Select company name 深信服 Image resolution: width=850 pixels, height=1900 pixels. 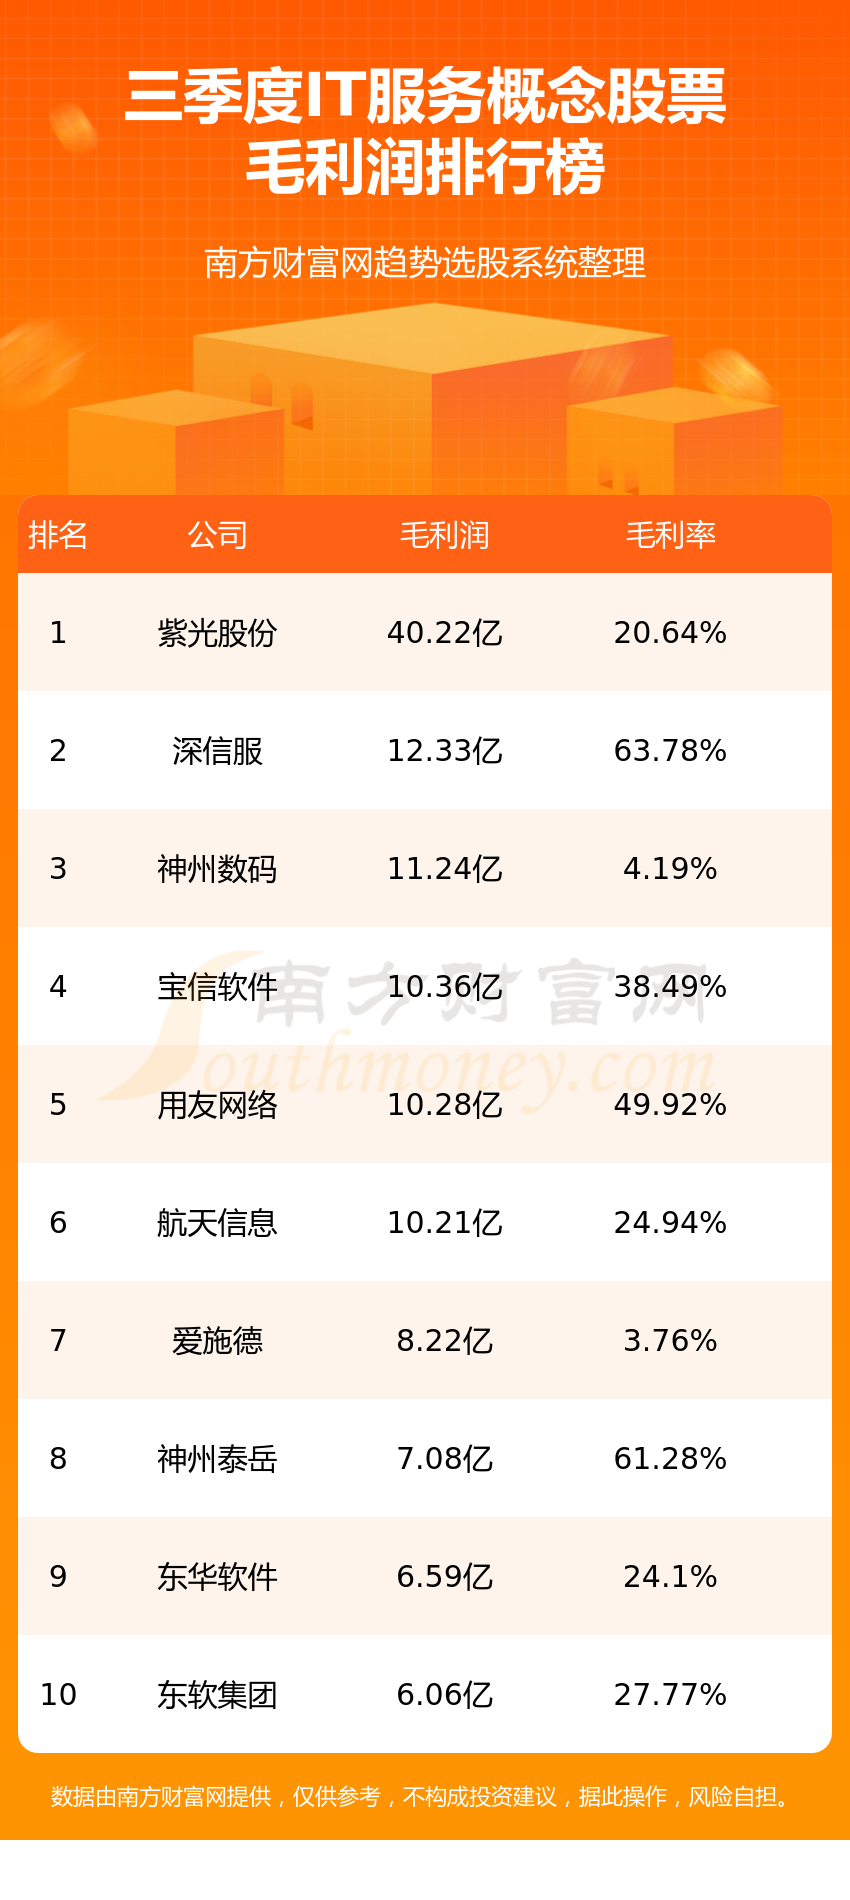[x=217, y=751]
